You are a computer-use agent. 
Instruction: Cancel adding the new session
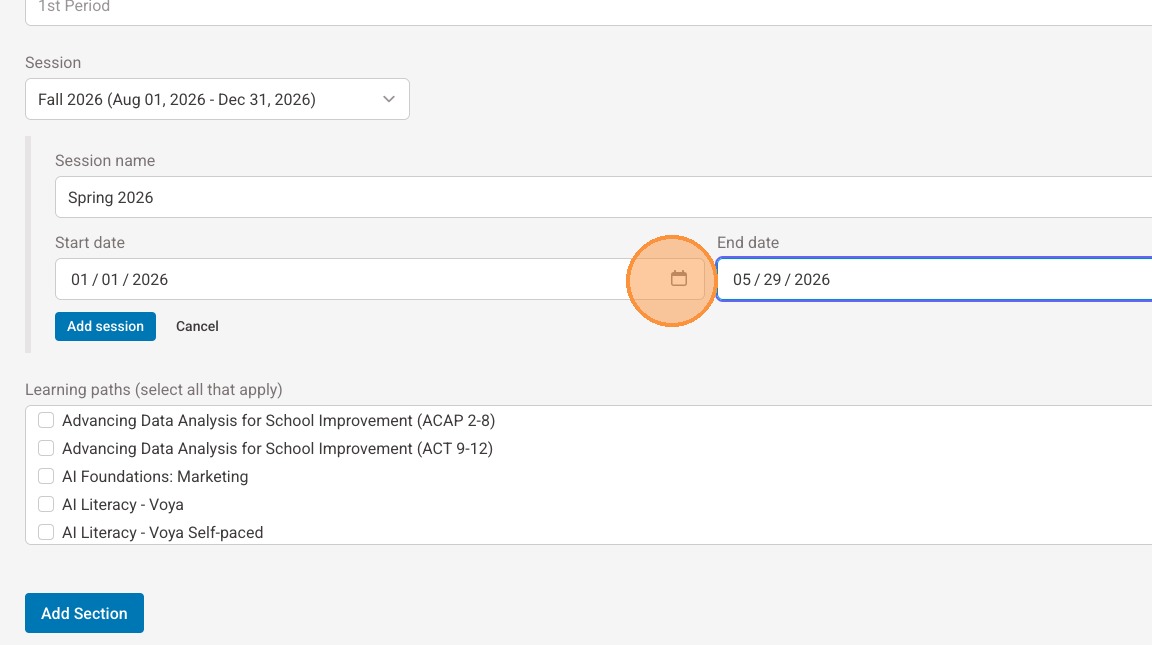[x=197, y=326]
